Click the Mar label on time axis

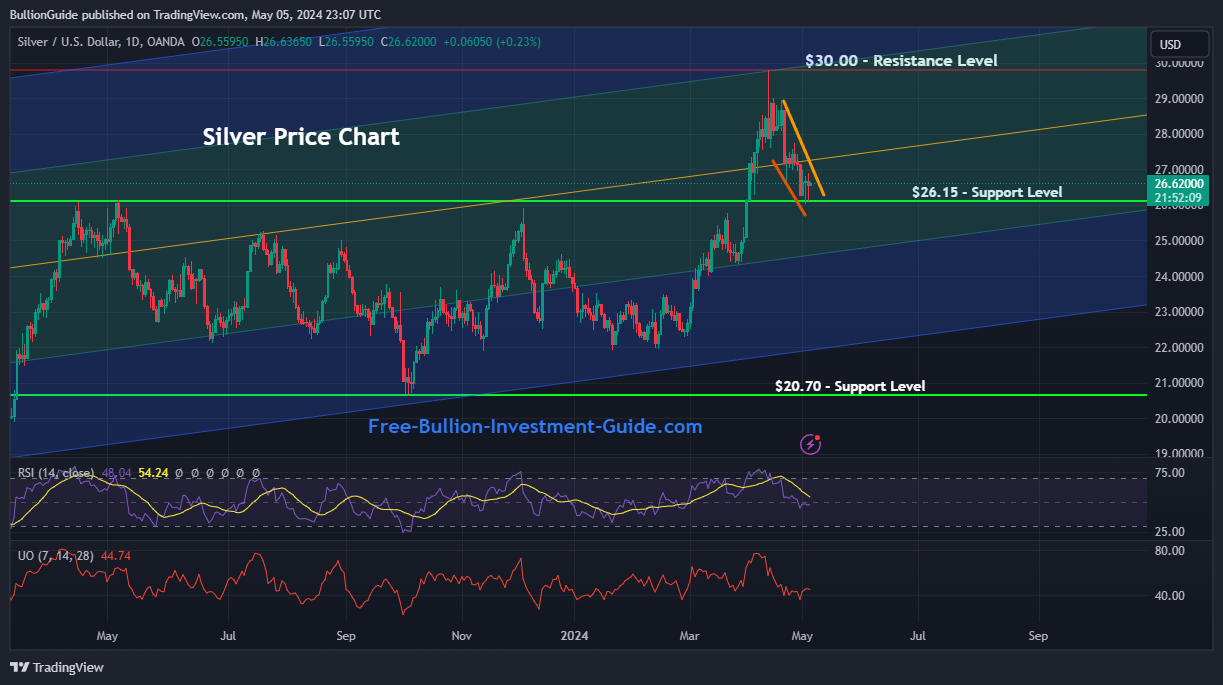point(689,635)
